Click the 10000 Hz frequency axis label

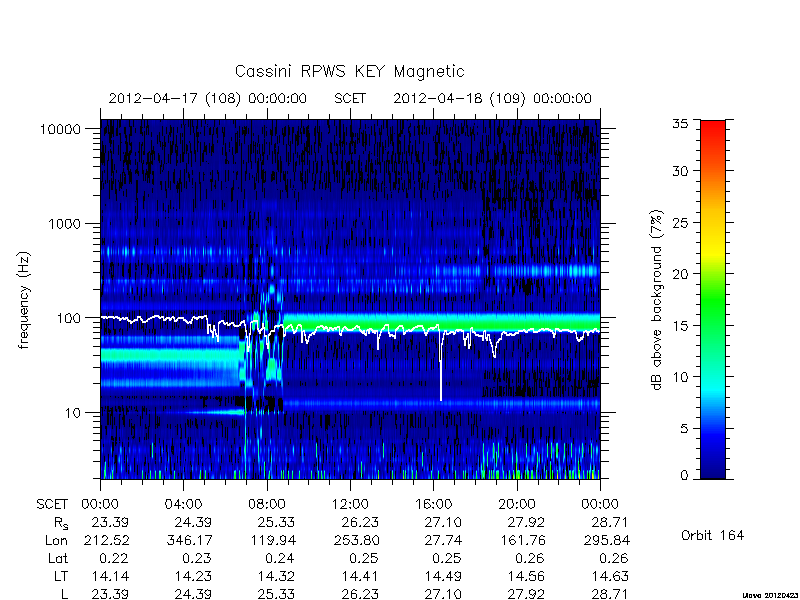[x=60, y=129]
